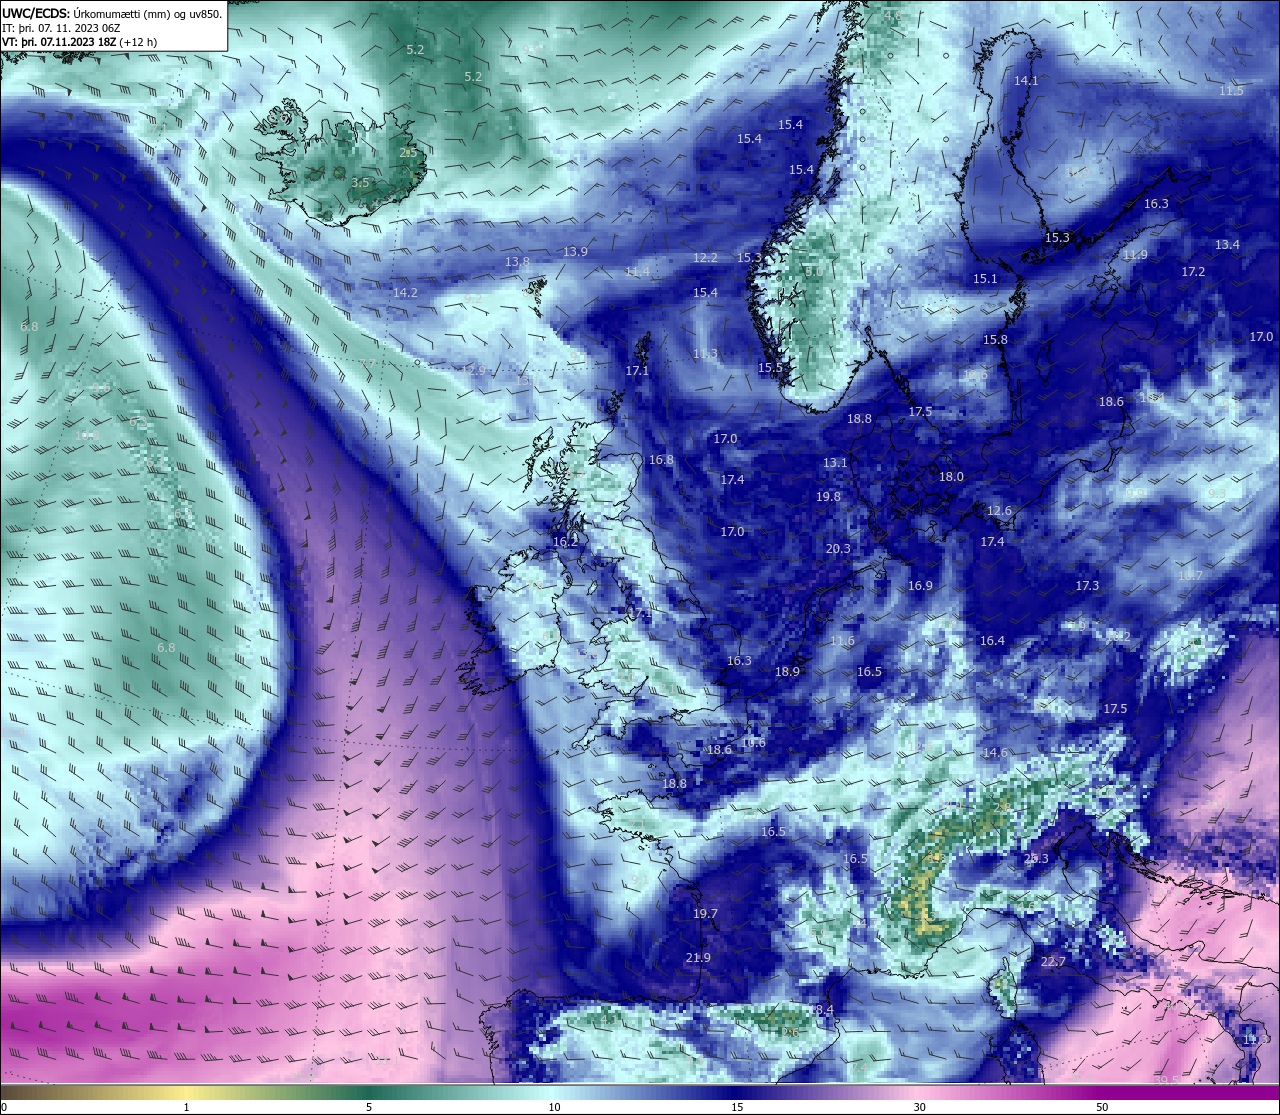Click the VT valid time 18Z line
Viewport: 1280px width, 1115px height.
pos(79,42)
